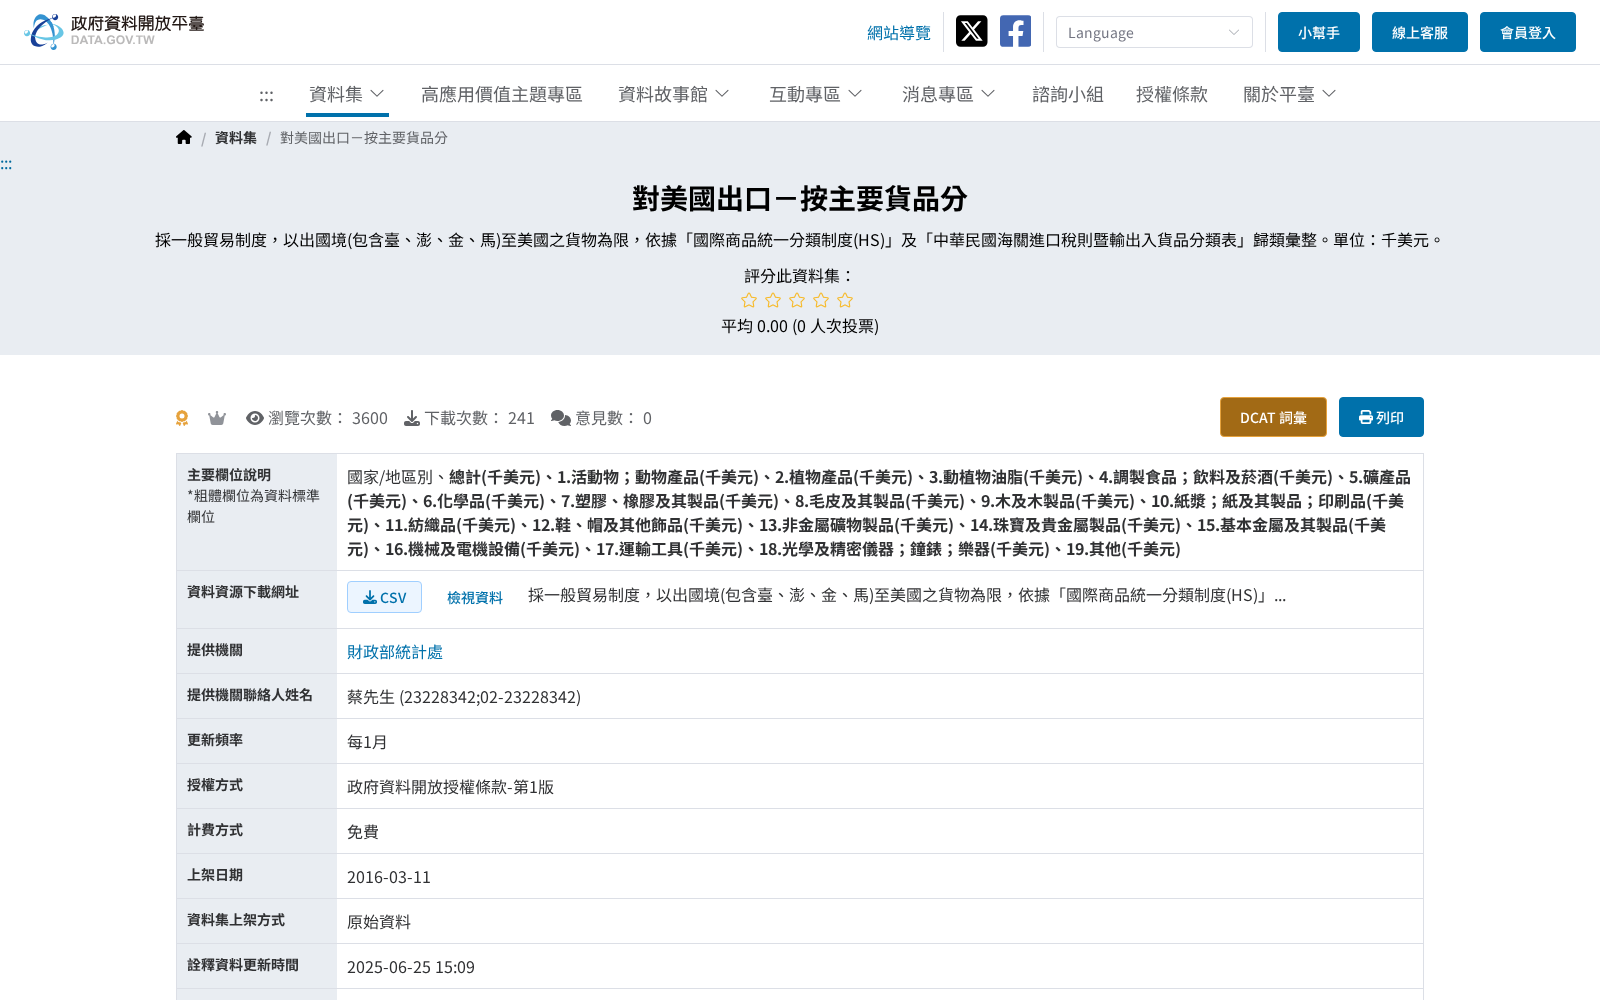Click the ::: accesskey marker in navigation bar

(x=266, y=95)
